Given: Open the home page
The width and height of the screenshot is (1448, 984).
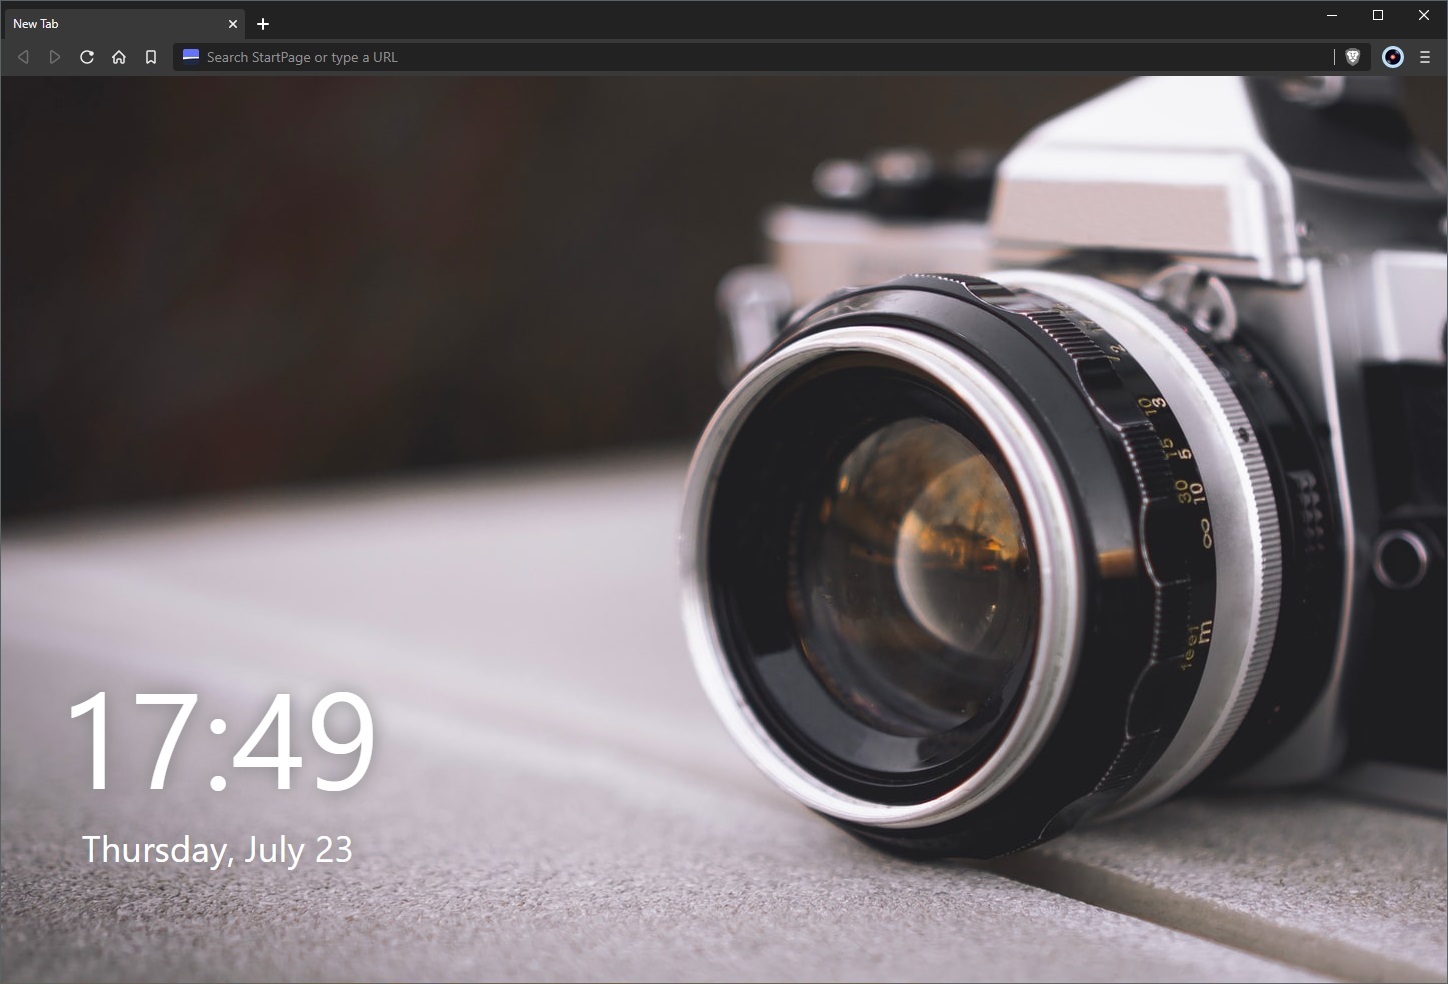Looking at the screenshot, I should click(119, 57).
